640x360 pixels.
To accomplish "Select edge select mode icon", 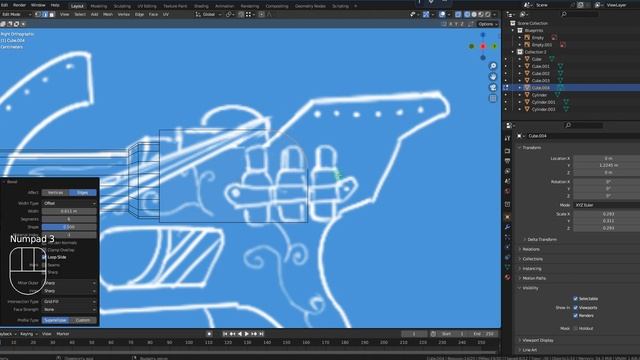I will 44,14.
